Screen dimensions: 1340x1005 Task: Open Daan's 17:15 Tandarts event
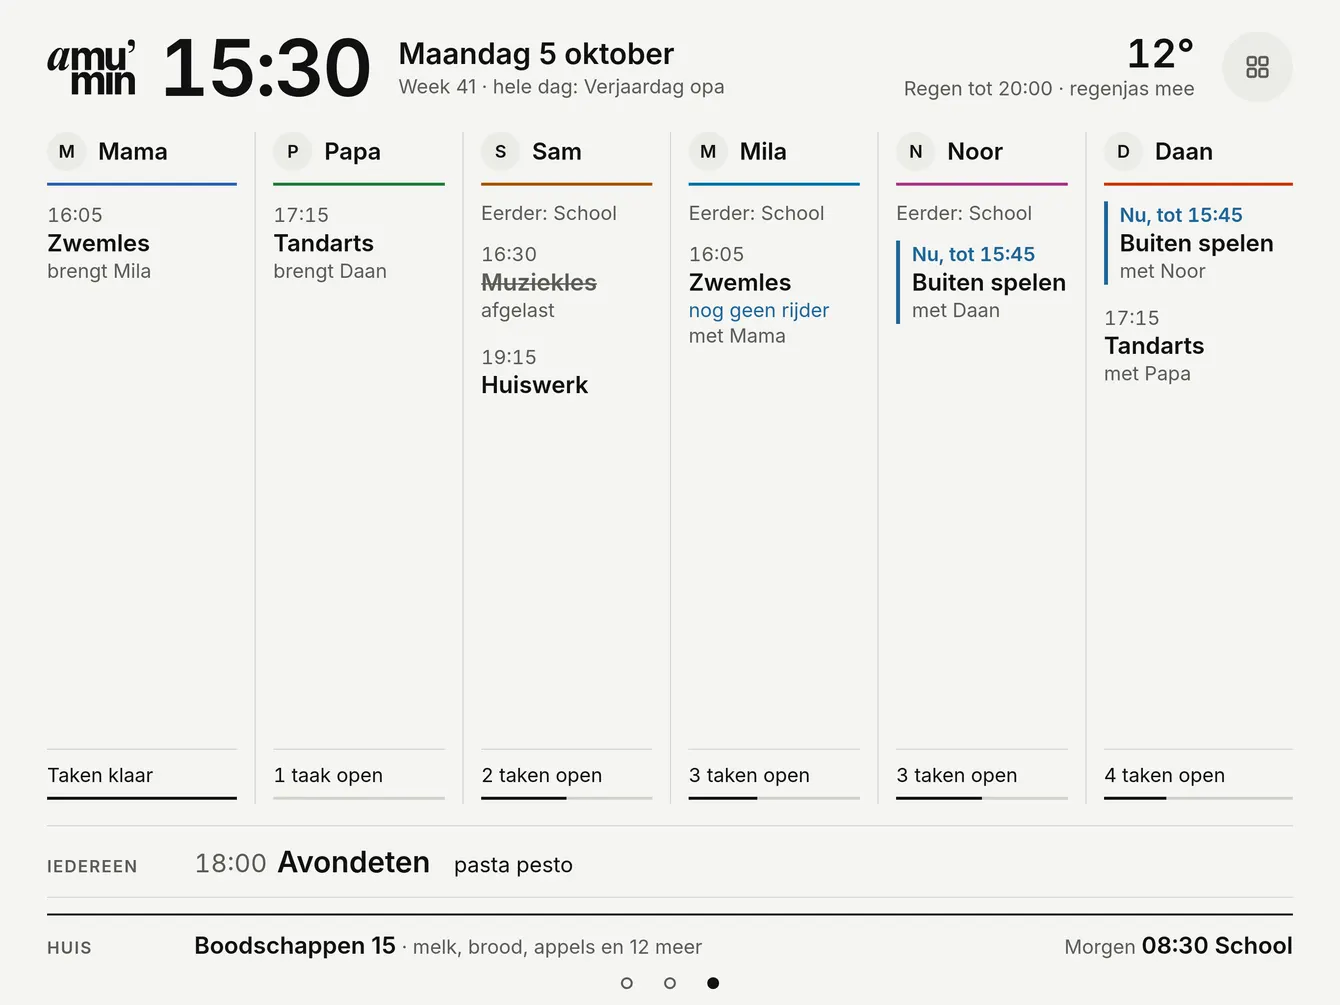pyautogui.click(x=1198, y=345)
